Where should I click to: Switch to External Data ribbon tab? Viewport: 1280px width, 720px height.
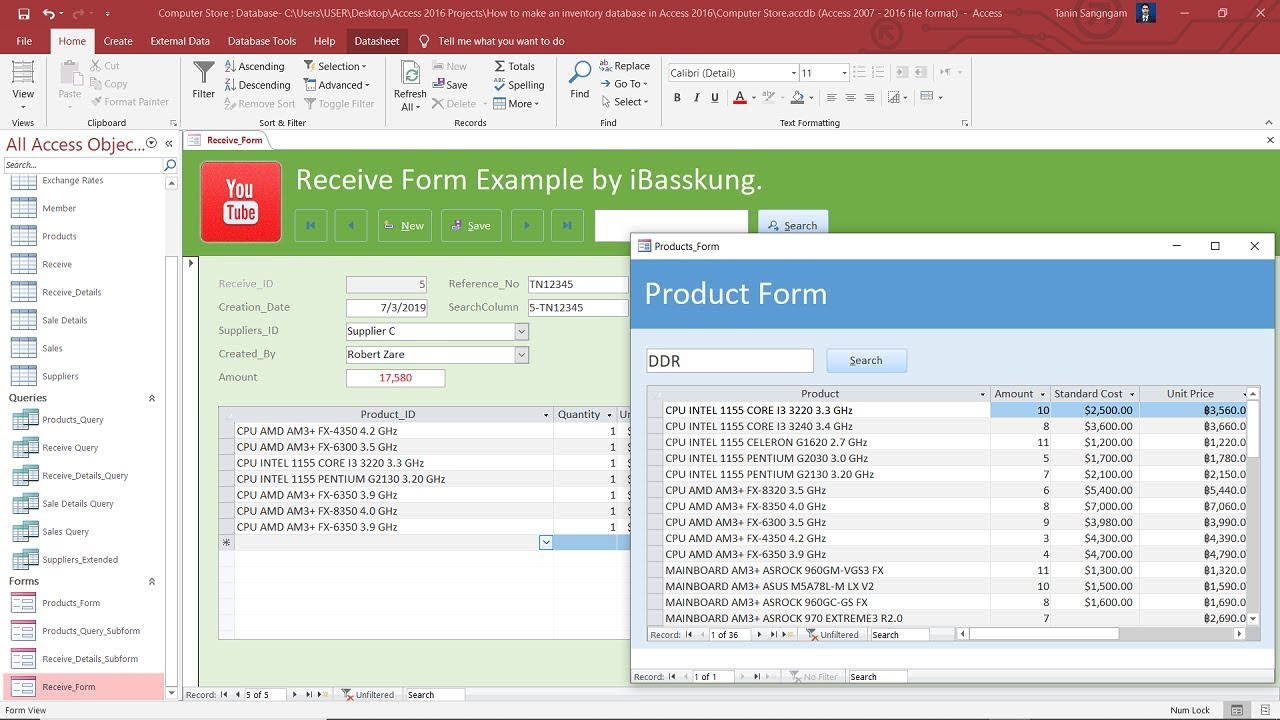(x=180, y=41)
